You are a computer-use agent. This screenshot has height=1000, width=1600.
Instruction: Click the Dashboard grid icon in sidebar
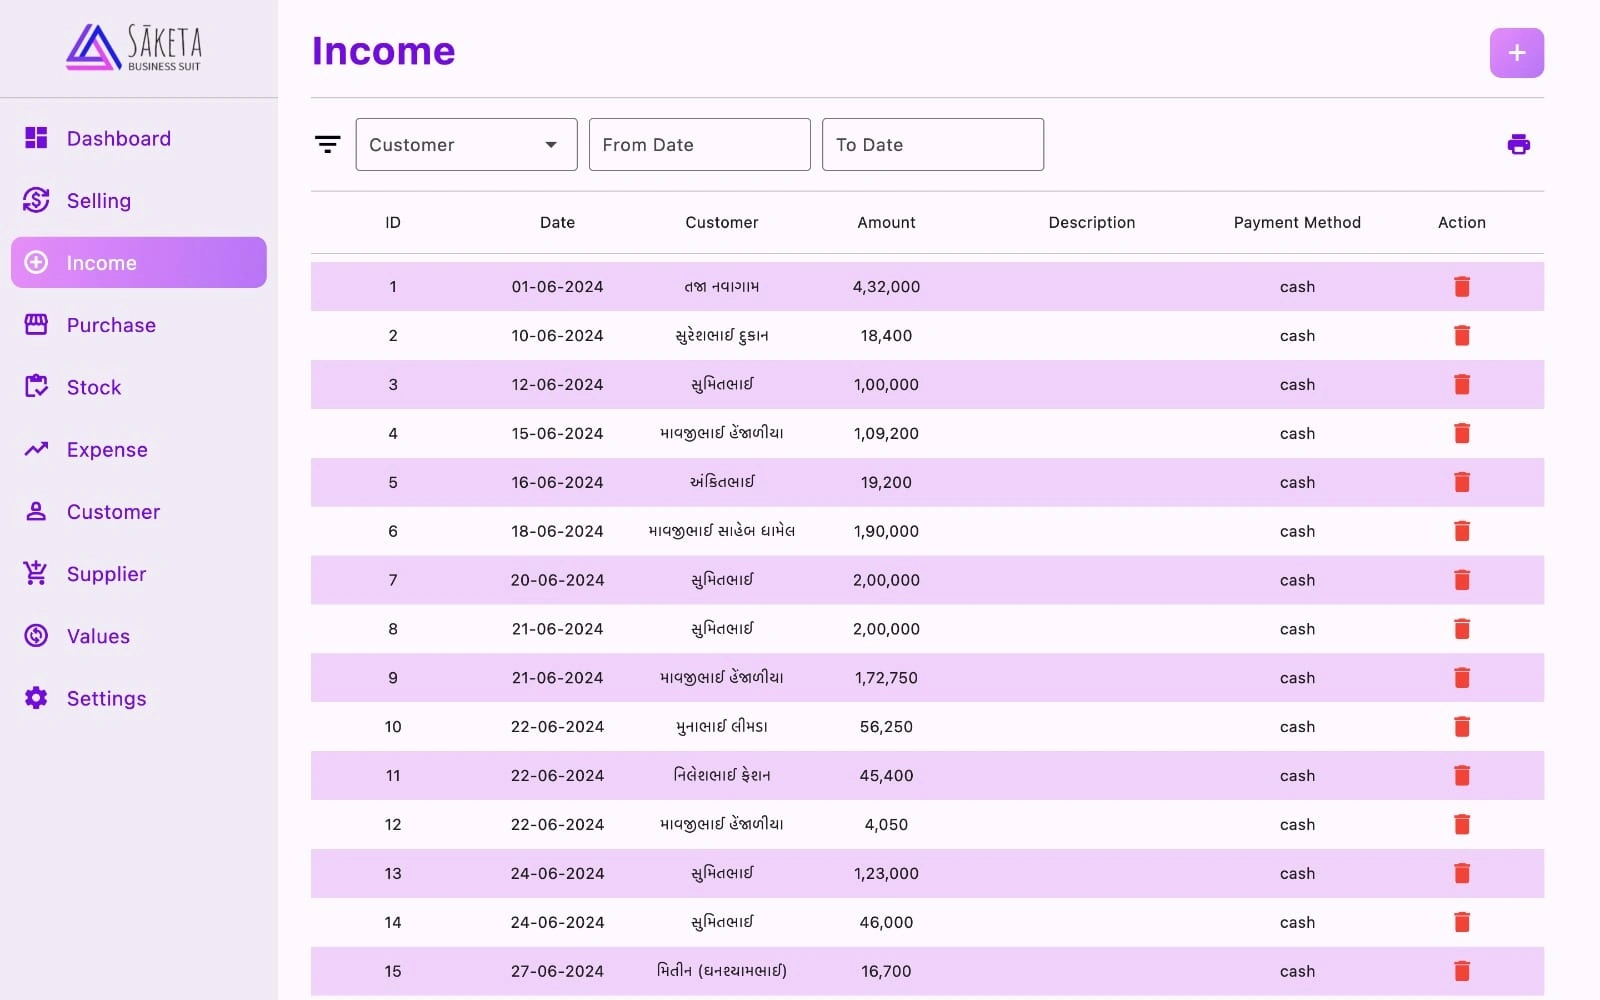36,138
